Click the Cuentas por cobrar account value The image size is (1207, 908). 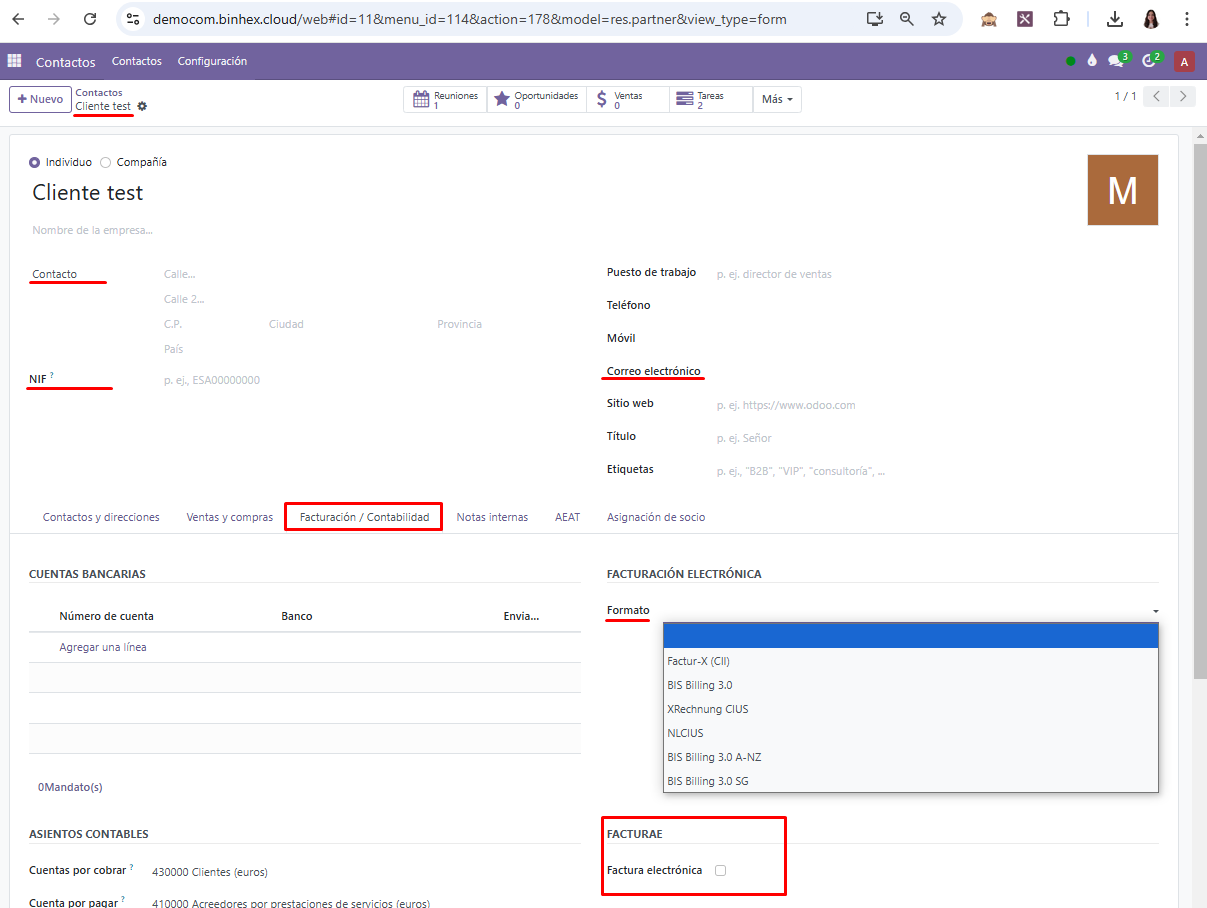click(x=210, y=872)
